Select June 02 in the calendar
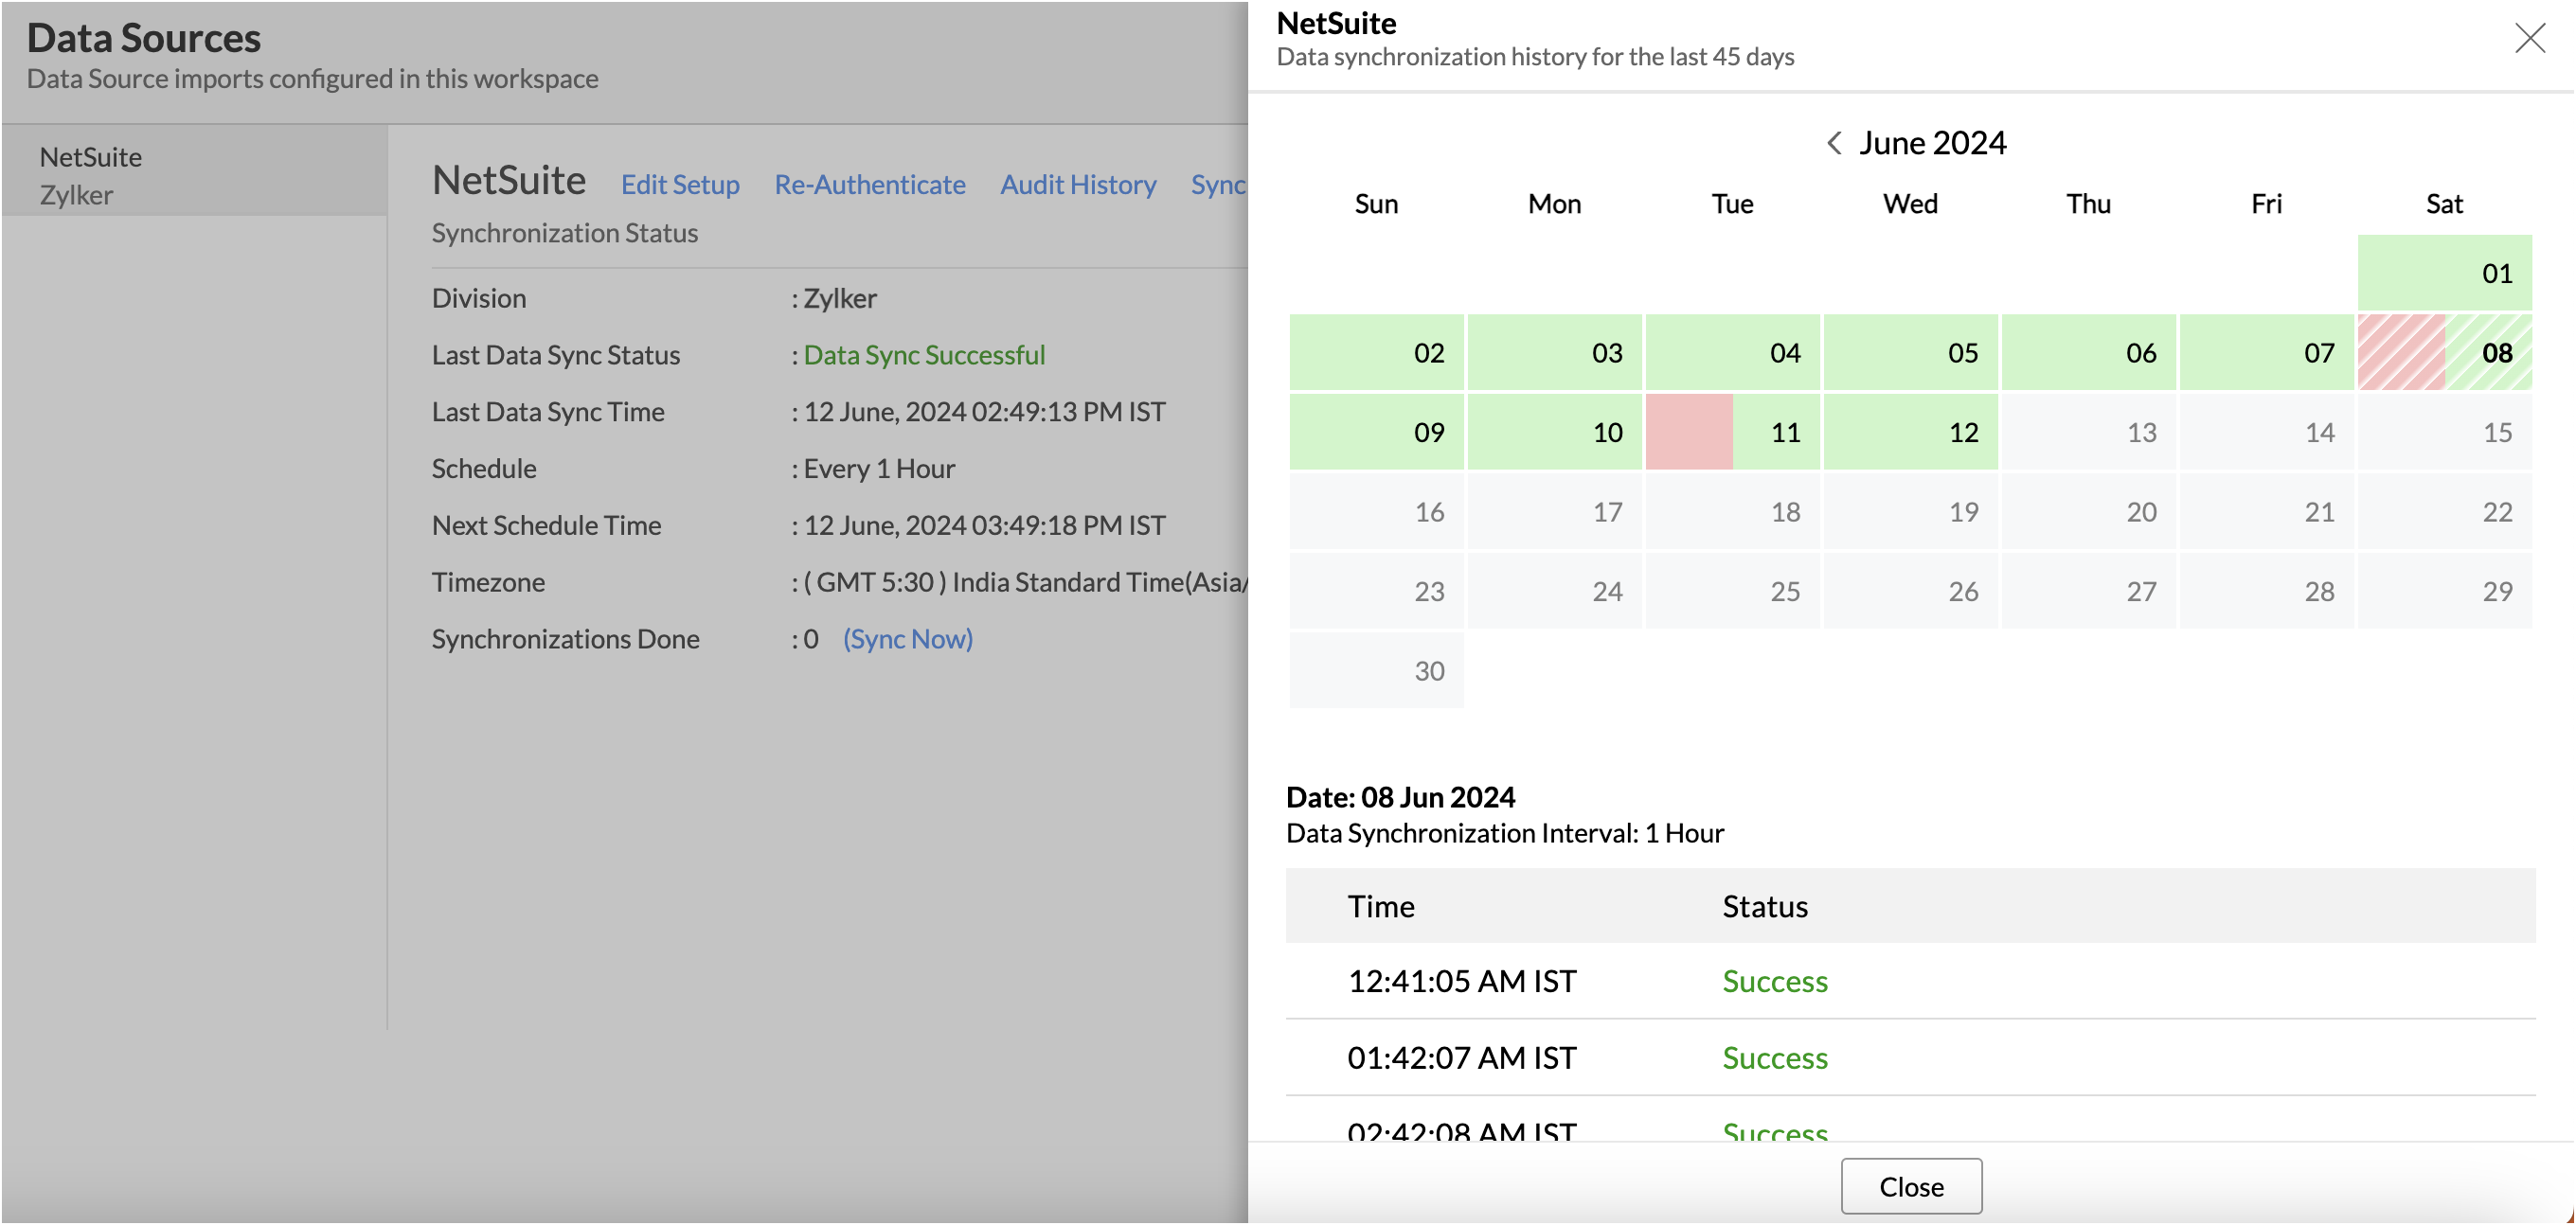Screen dimensions: 2576x1225 (x=1376, y=352)
